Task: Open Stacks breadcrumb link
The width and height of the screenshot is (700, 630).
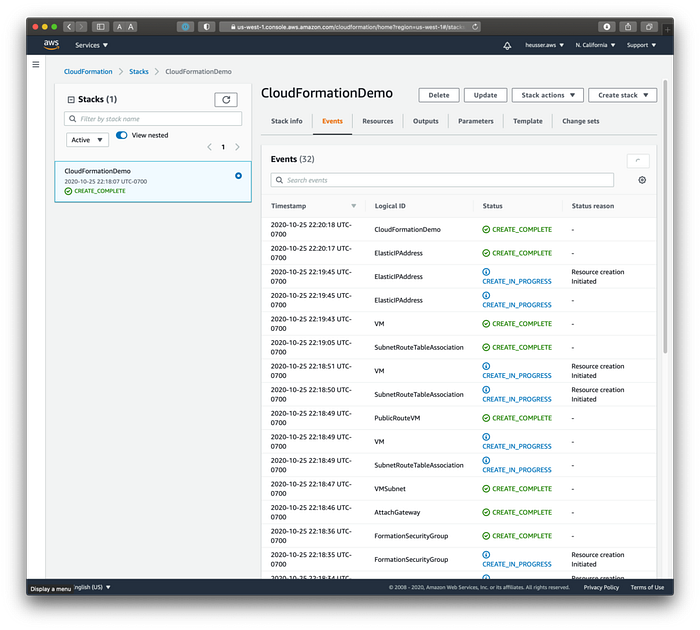Action: pyautogui.click(x=139, y=71)
